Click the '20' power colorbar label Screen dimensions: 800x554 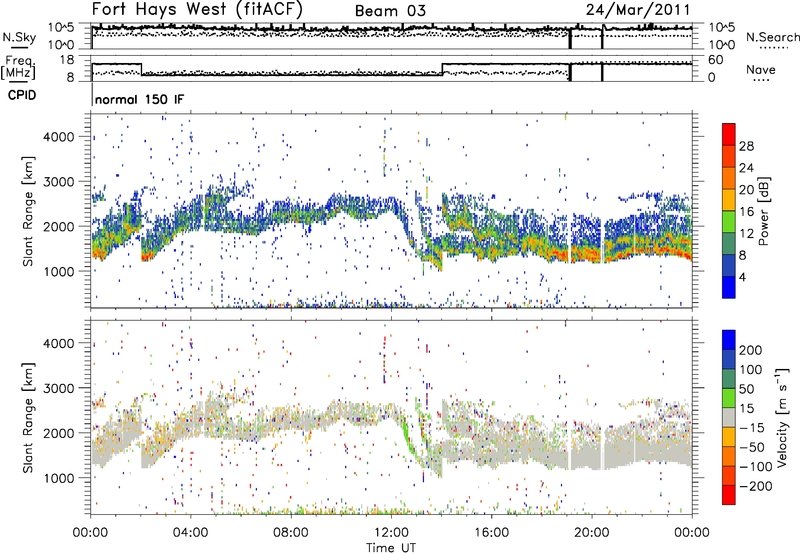click(x=746, y=190)
